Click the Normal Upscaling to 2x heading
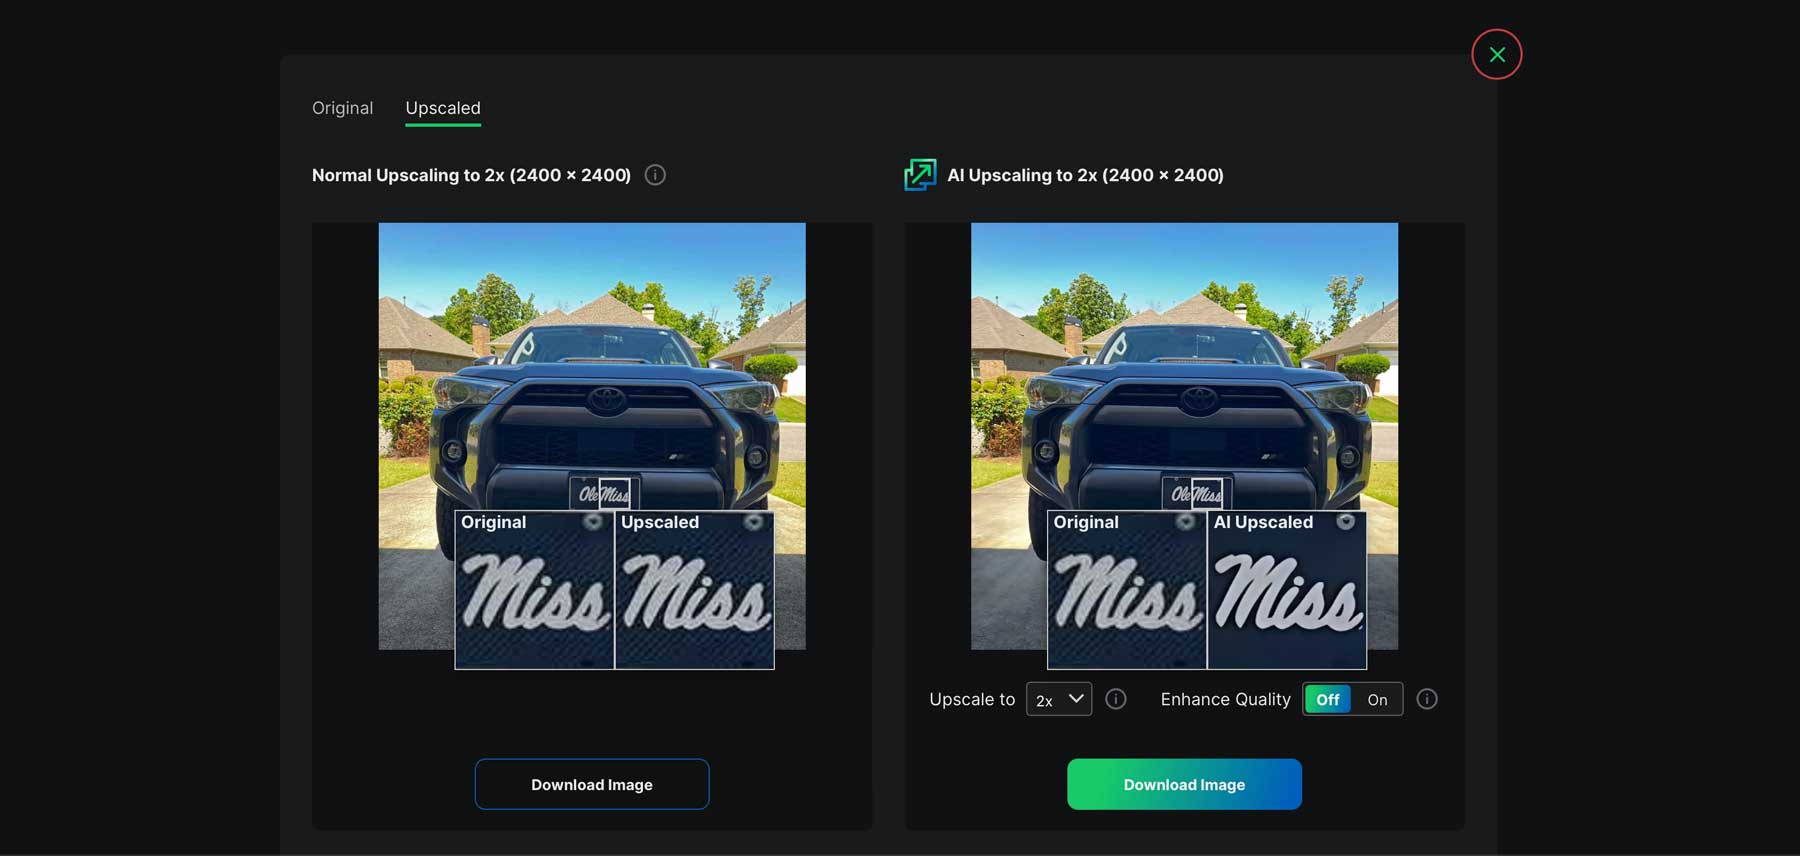1800x856 pixels. tap(471, 175)
